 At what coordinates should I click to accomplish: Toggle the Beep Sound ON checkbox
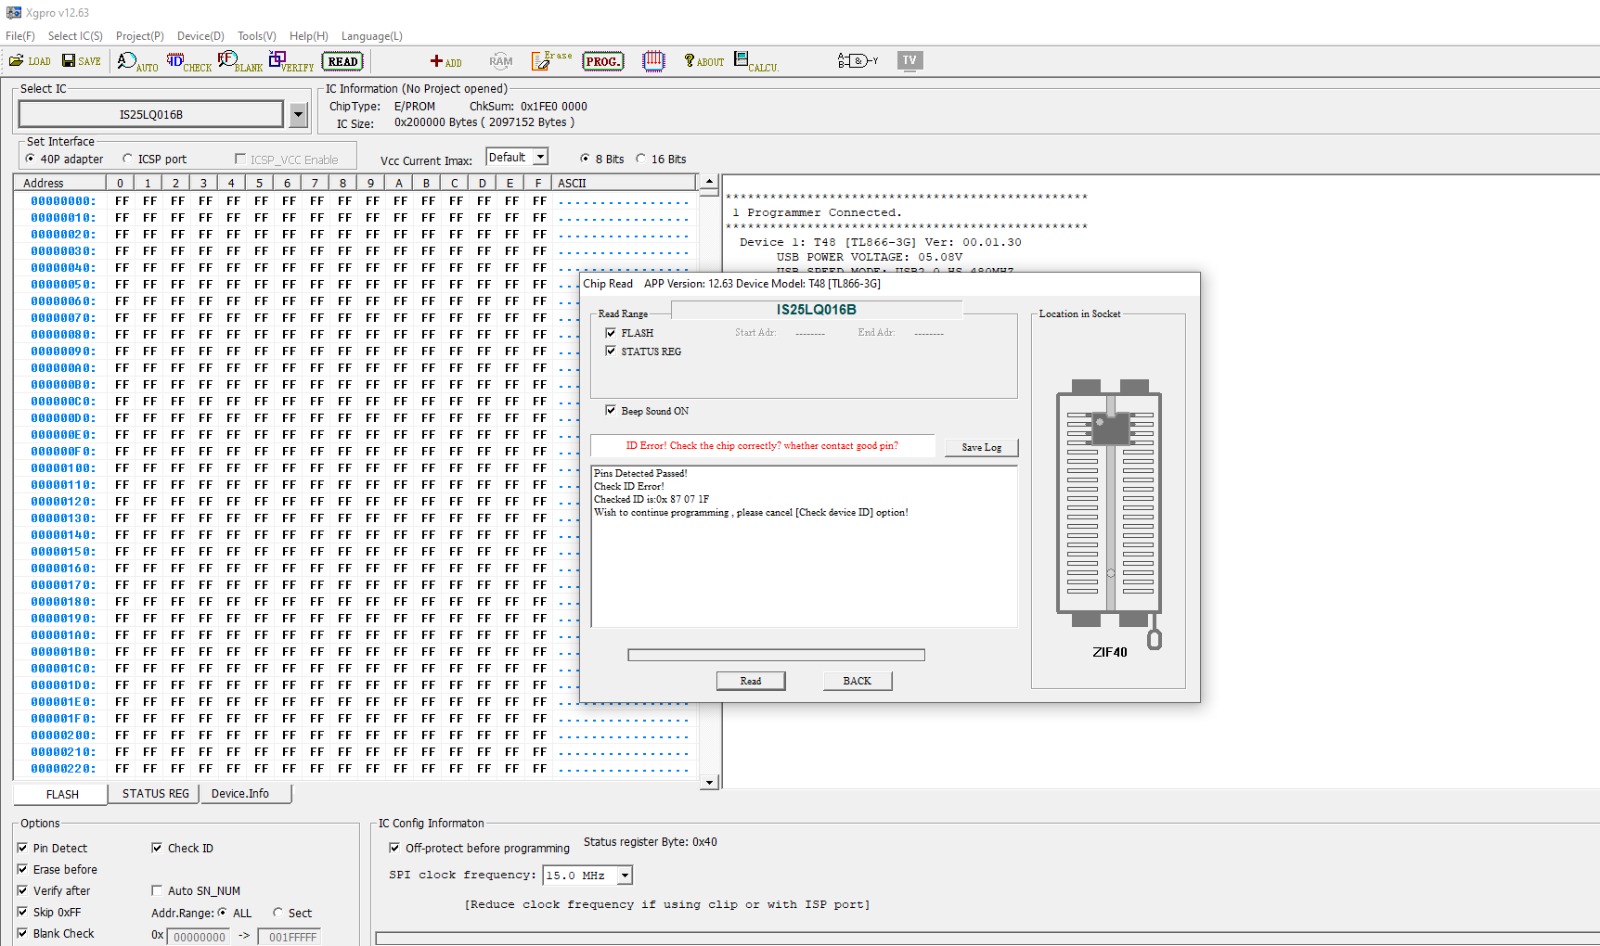pyautogui.click(x=611, y=411)
